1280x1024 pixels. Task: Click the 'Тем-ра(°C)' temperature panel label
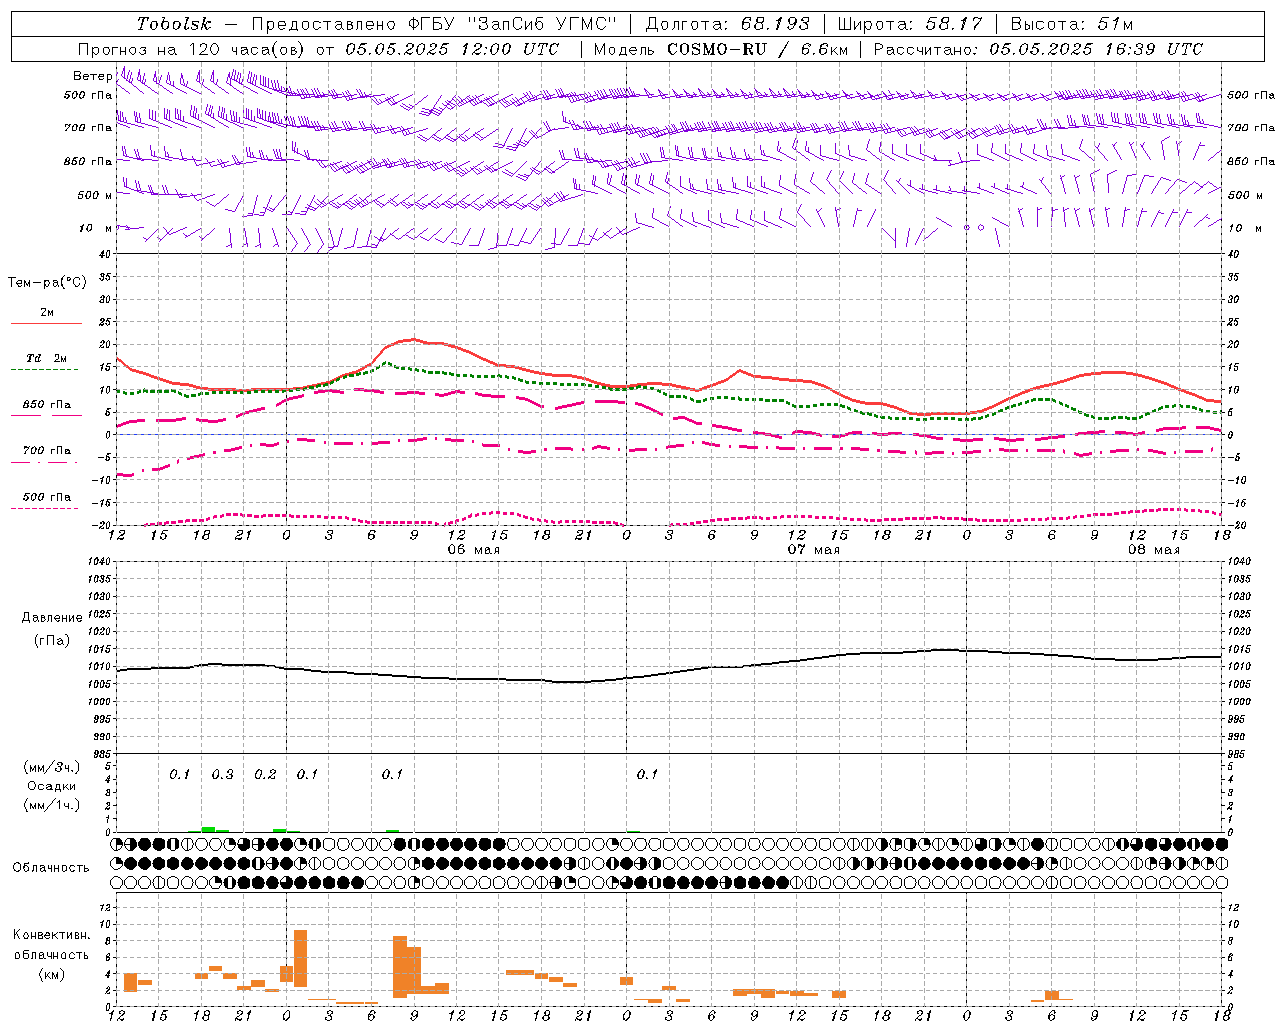(x=47, y=283)
